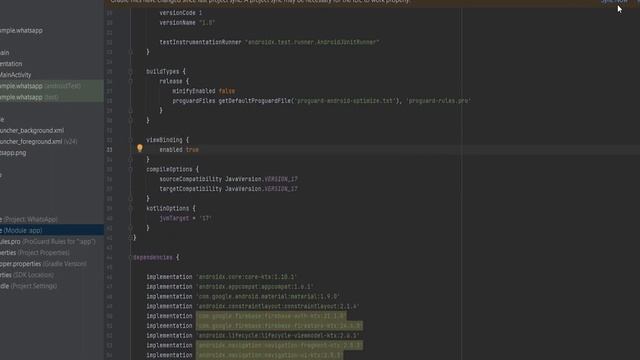The height and width of the screenshot is (360, 640).
Task: Click the highlighted firebase-firestore-ktx dependency
Action: coord(280,326)
